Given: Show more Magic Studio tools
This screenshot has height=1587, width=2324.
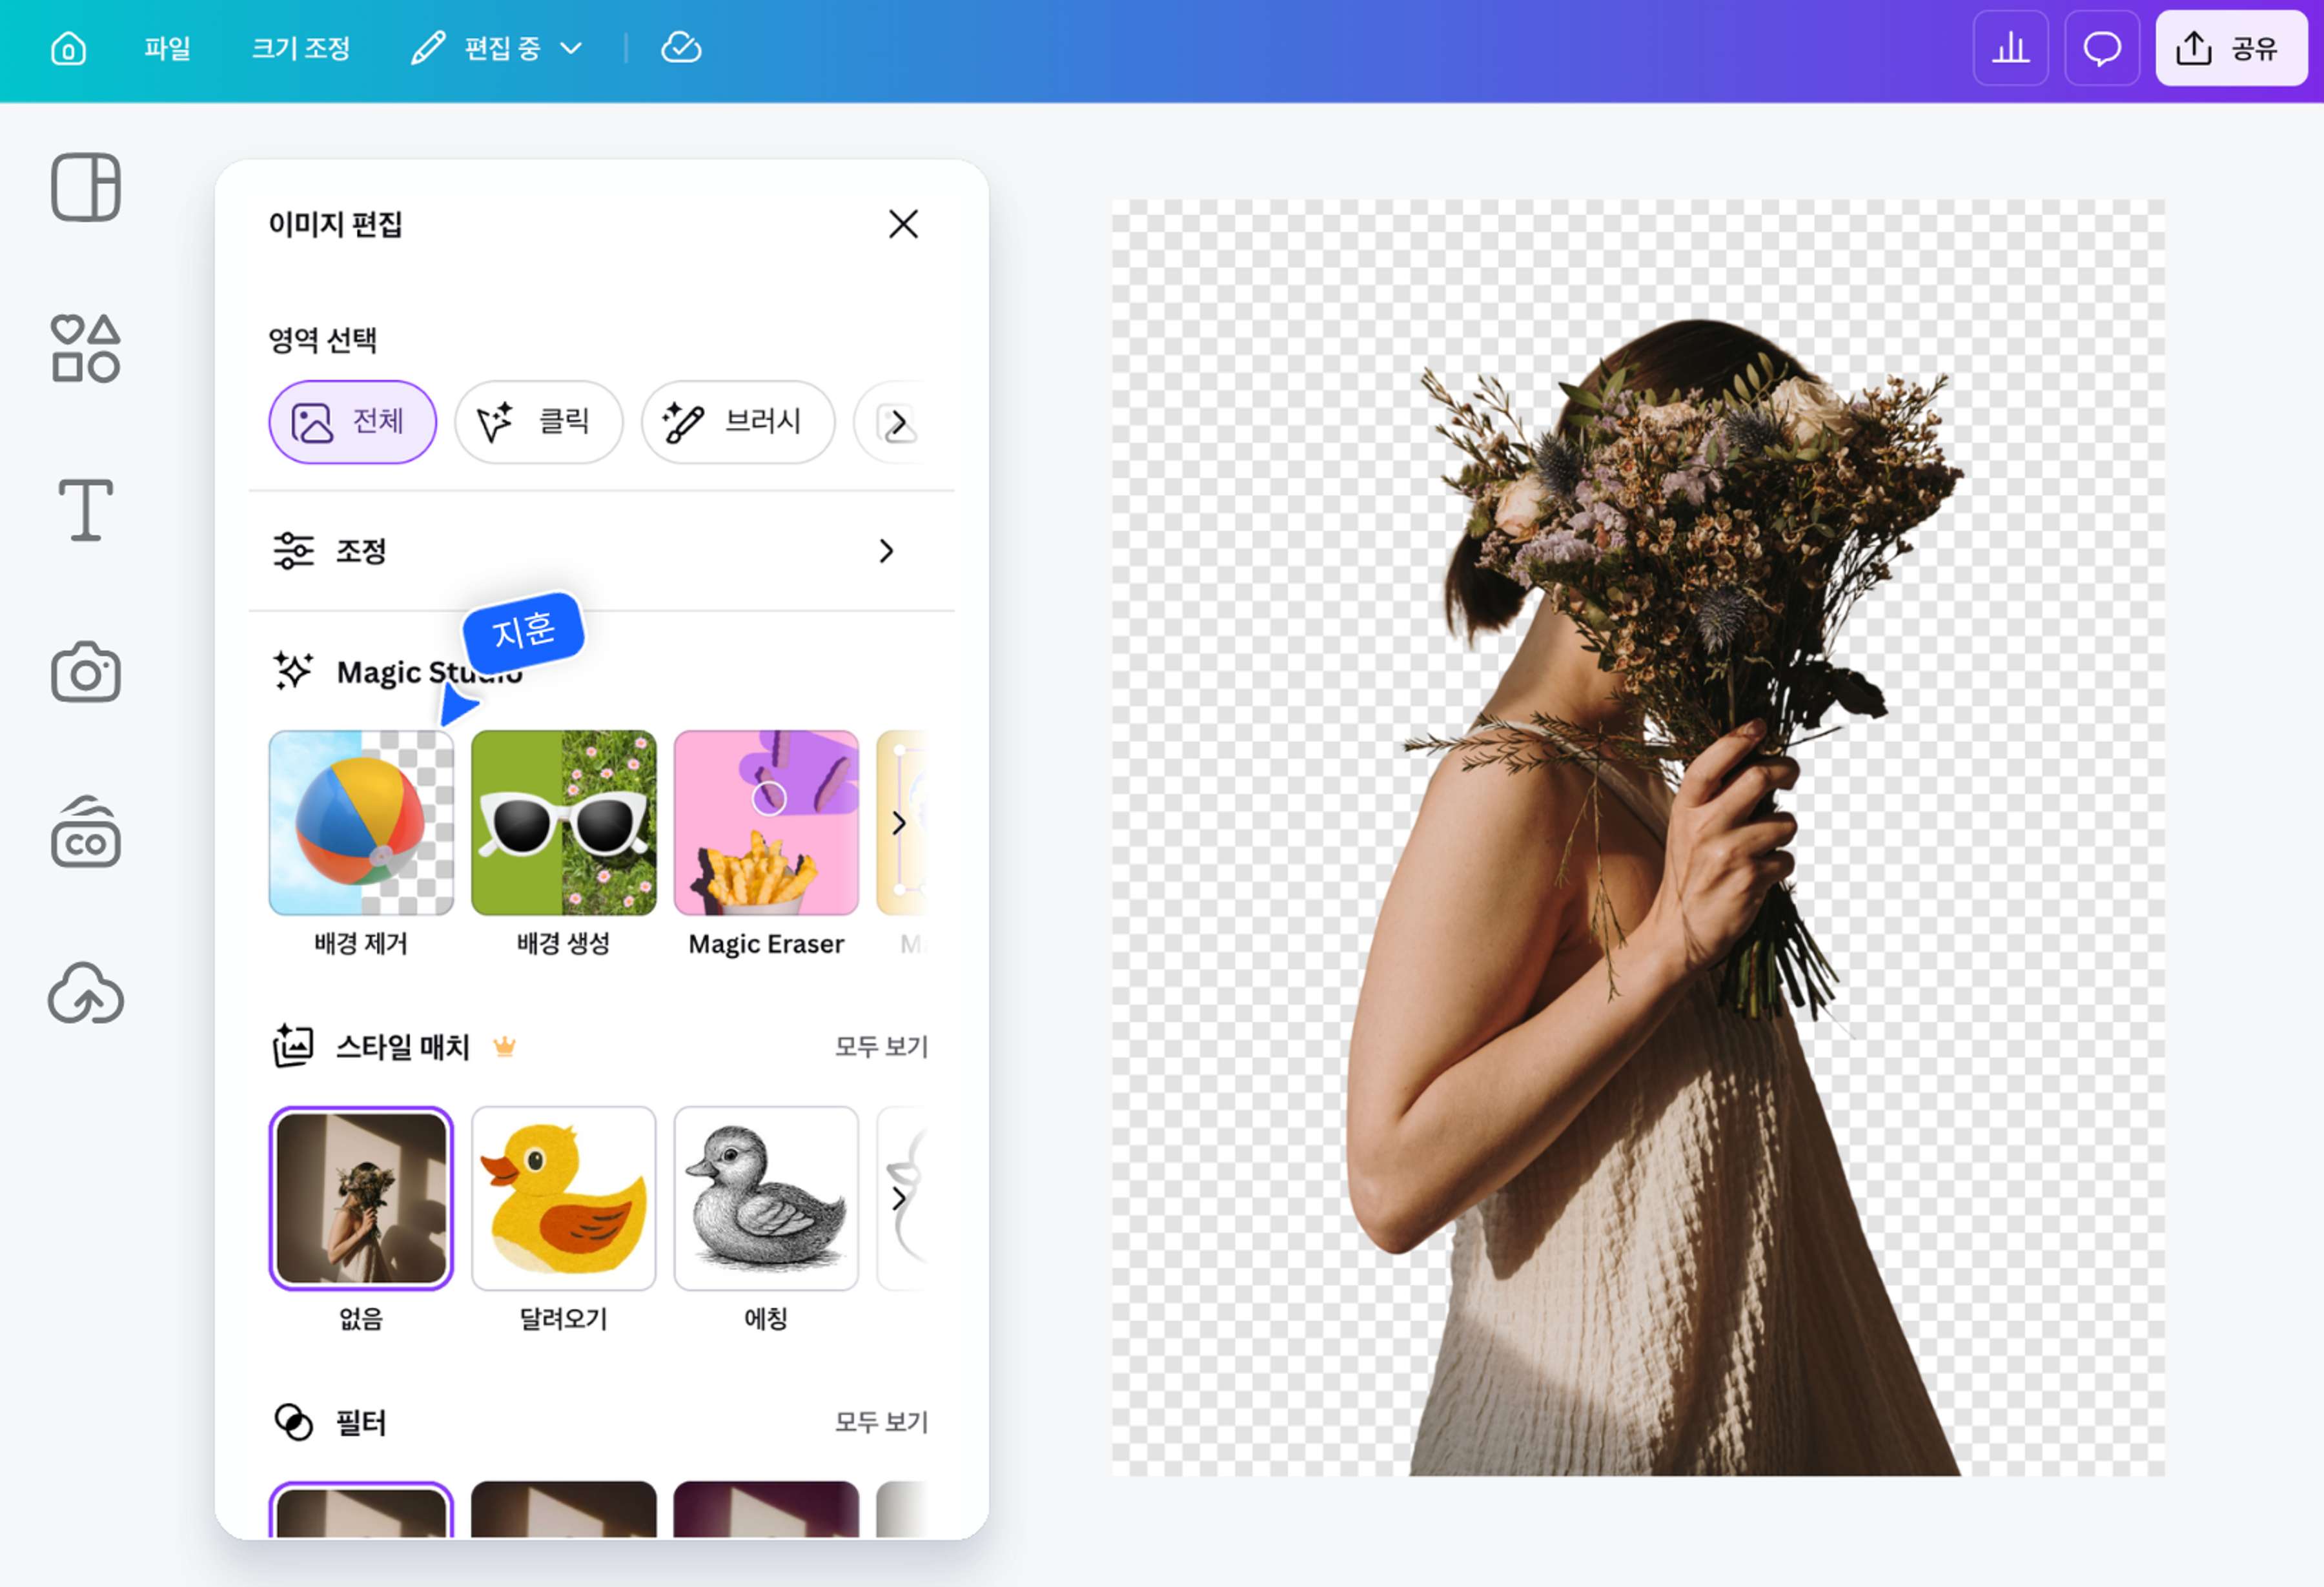Looking at the screenshot, I should click(x=898, y=823).
